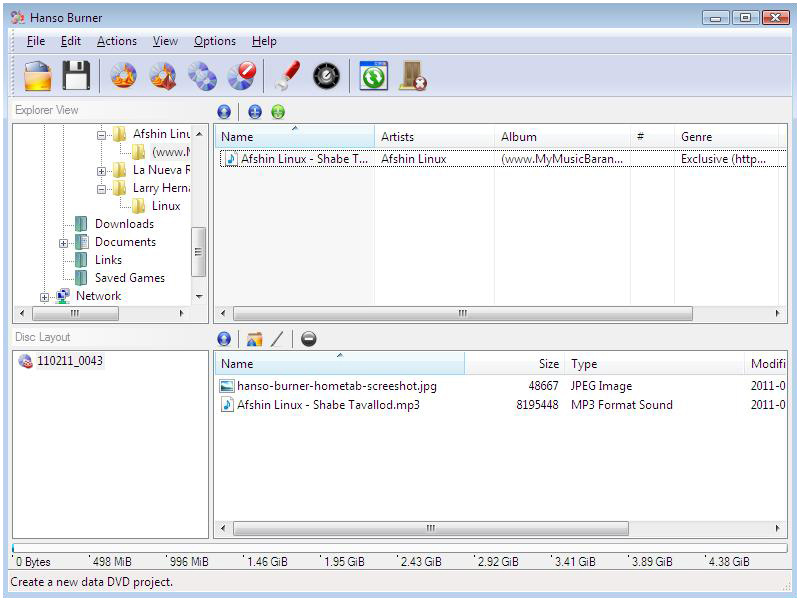The image size is (800, 600).
Task: Open the Actions menu
Action: coord(117,41)
